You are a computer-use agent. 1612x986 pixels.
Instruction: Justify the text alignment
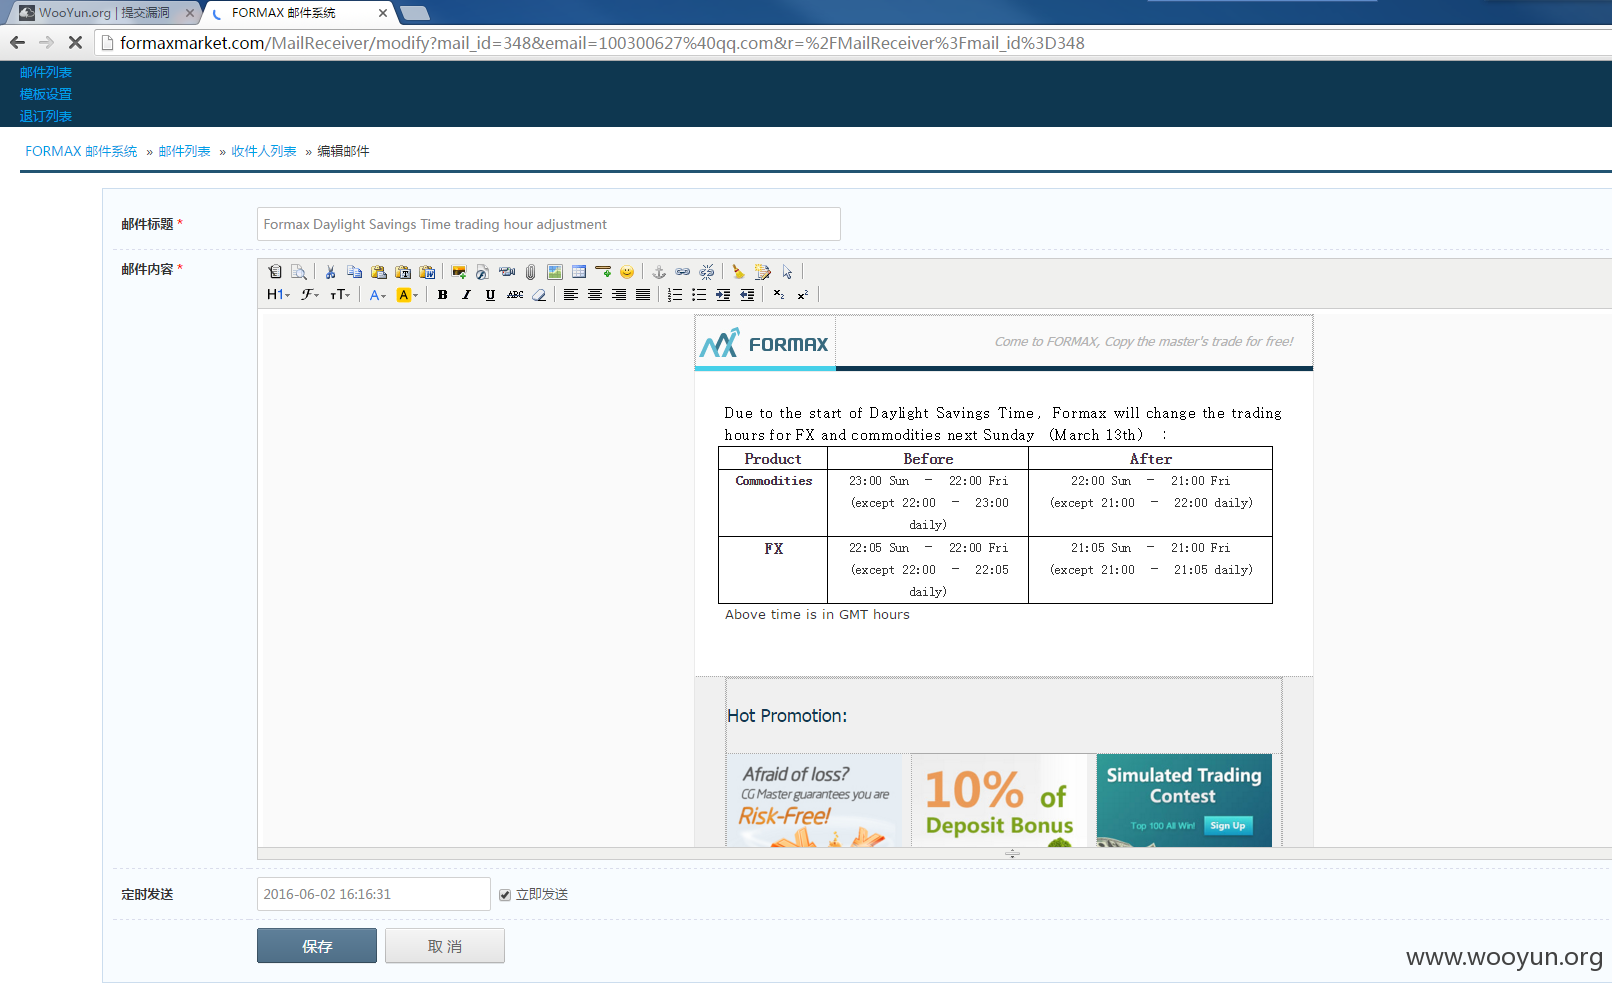[643, 295]
